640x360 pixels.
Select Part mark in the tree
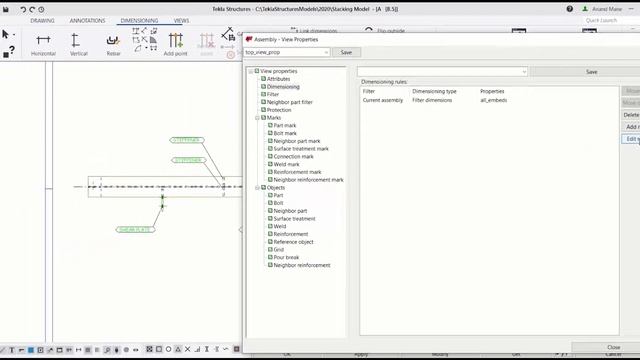click(285, 126)
